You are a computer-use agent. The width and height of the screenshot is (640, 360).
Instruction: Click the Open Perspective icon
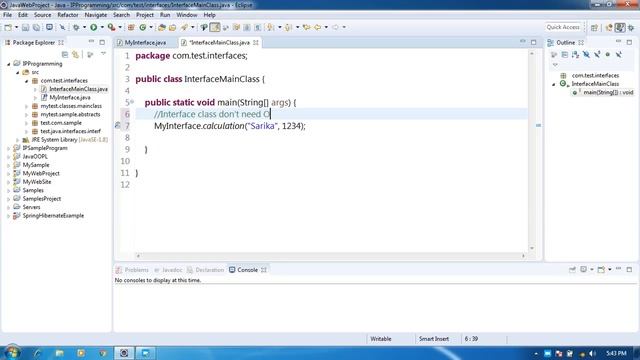[594, 27]
